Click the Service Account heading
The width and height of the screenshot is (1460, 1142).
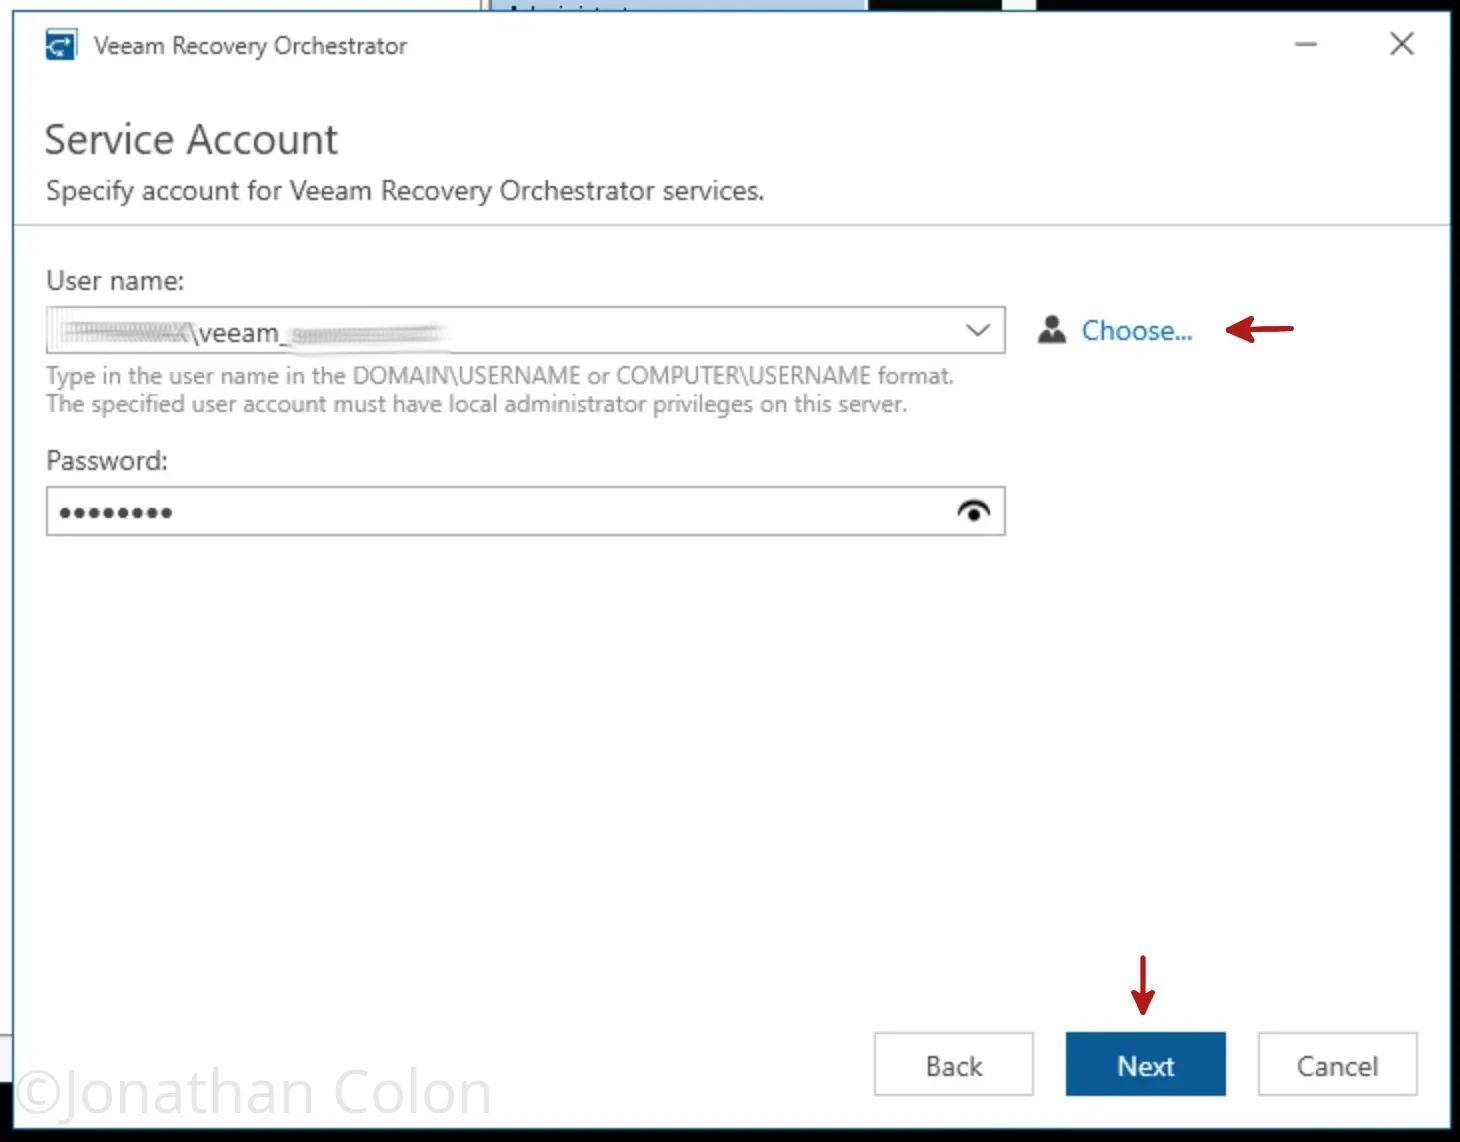(191, 139)
